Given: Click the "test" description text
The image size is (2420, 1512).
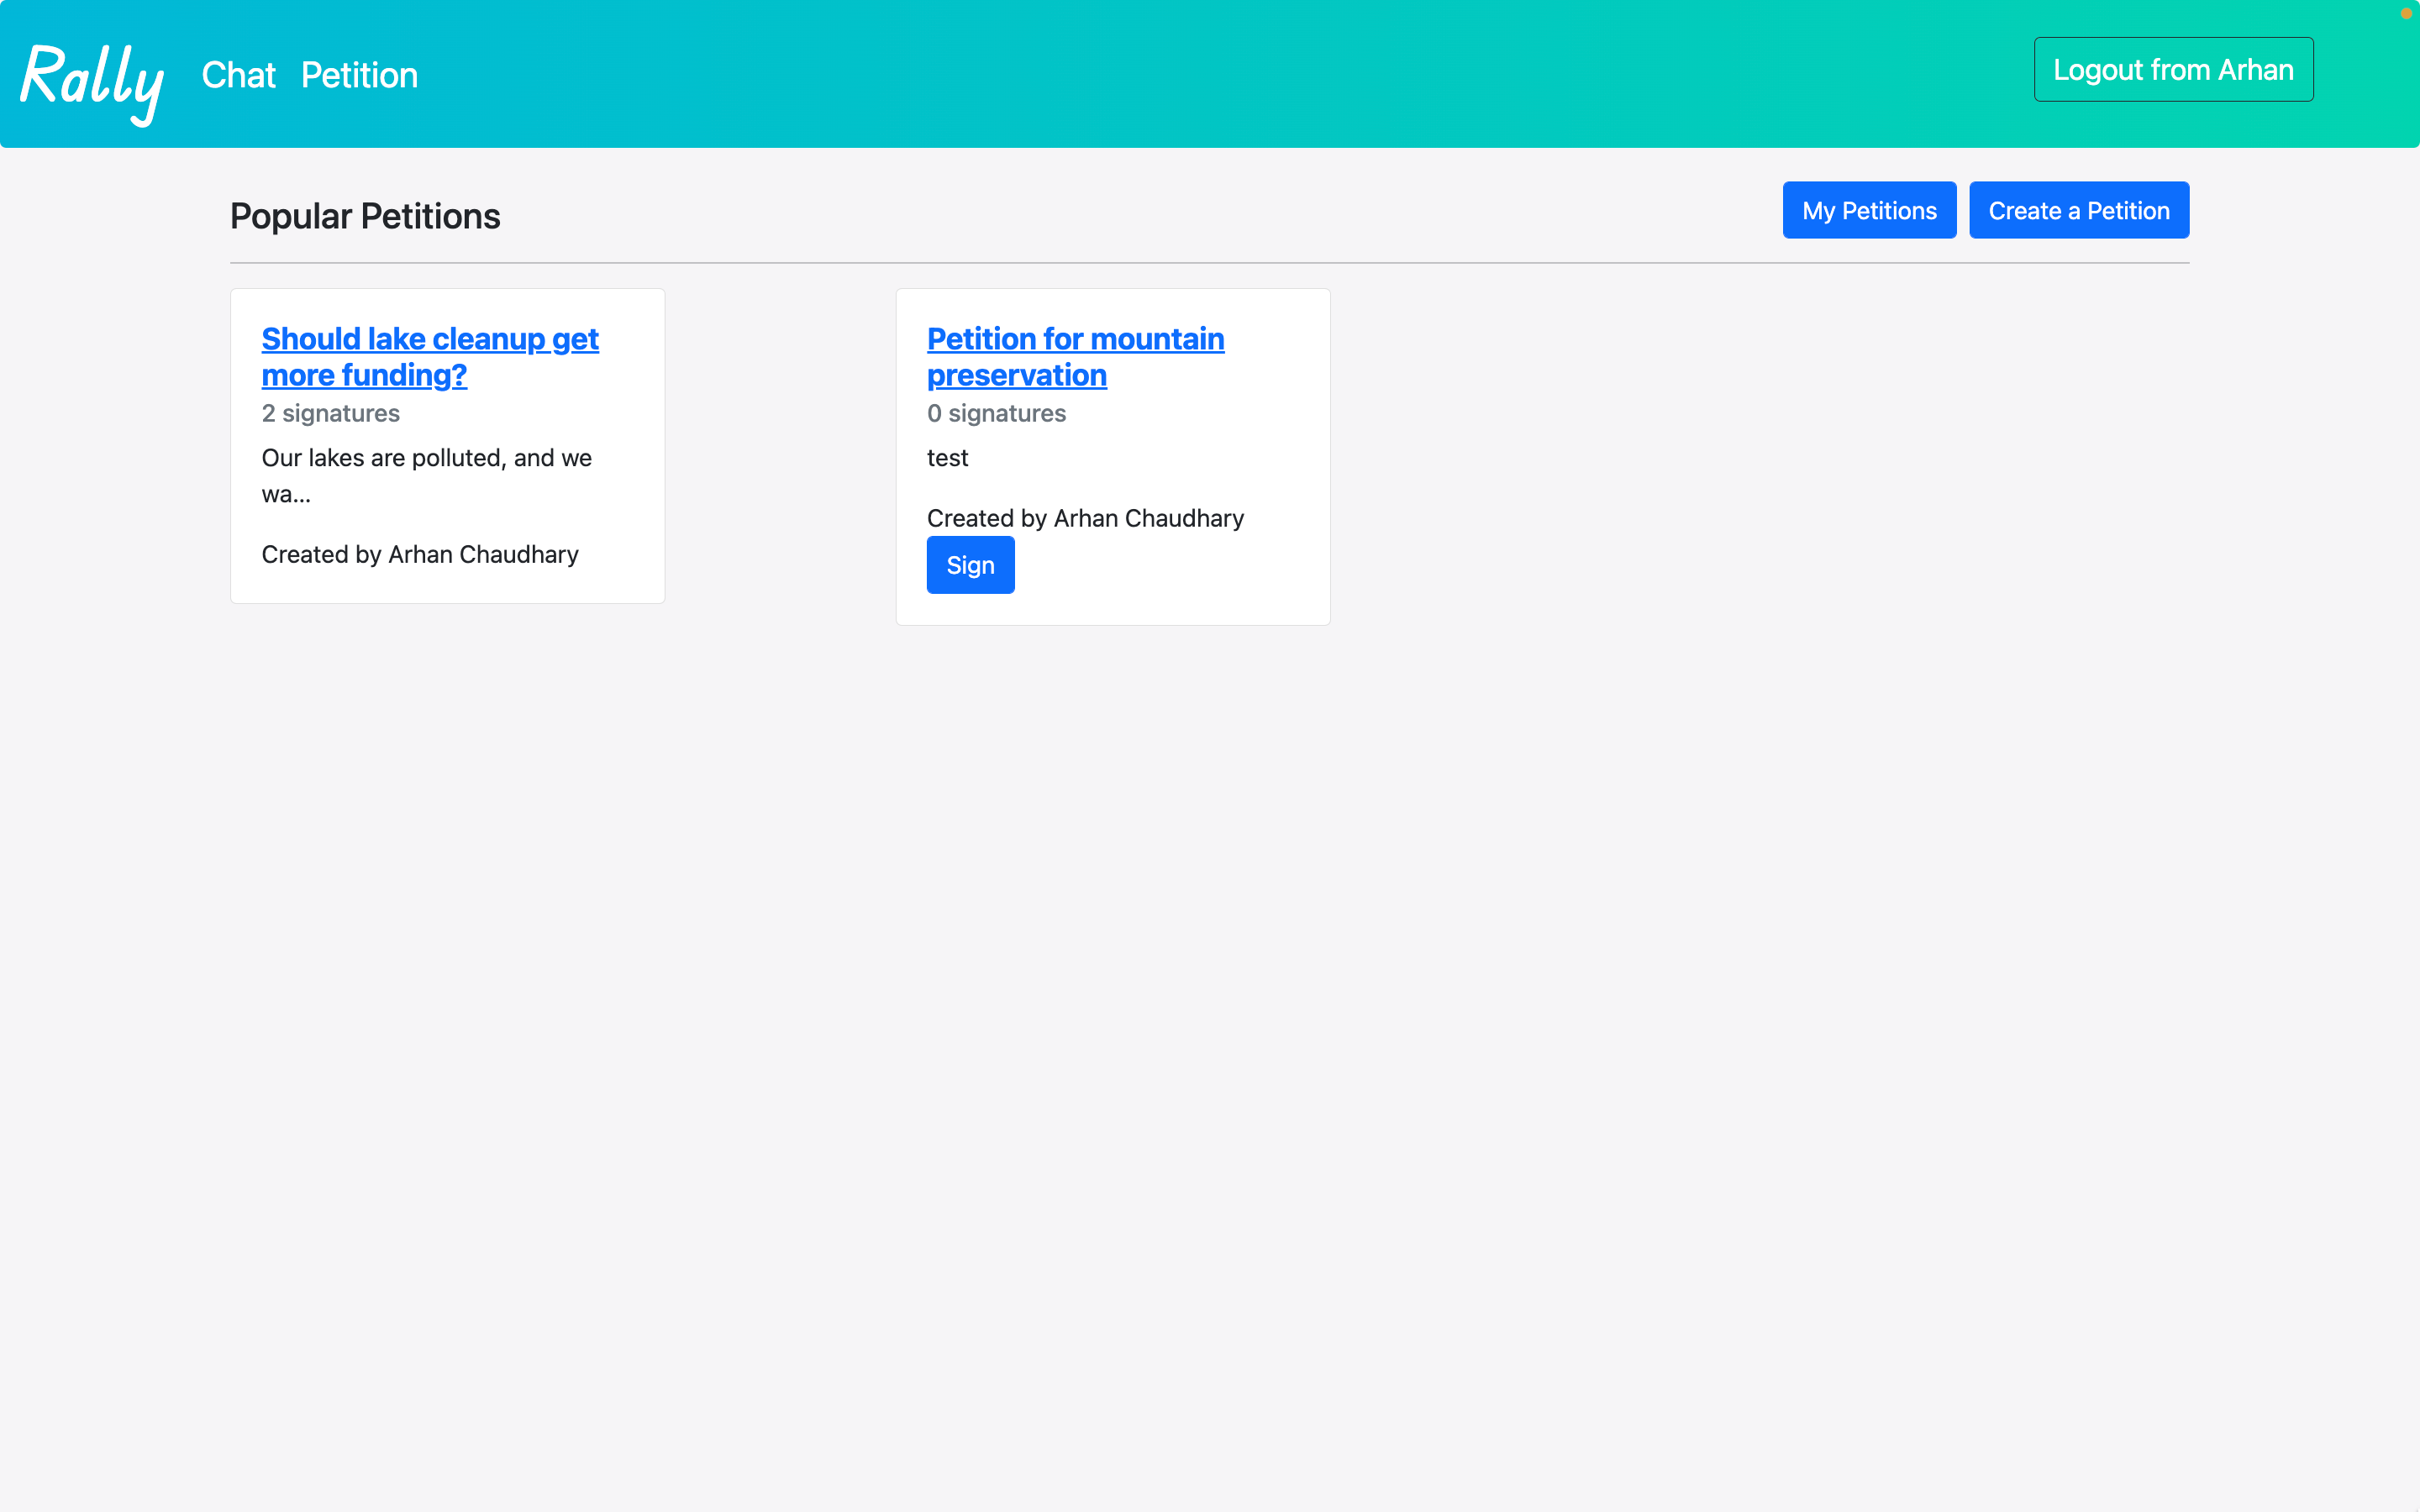Looking at the screenshot, I should (x=947, y=458).
